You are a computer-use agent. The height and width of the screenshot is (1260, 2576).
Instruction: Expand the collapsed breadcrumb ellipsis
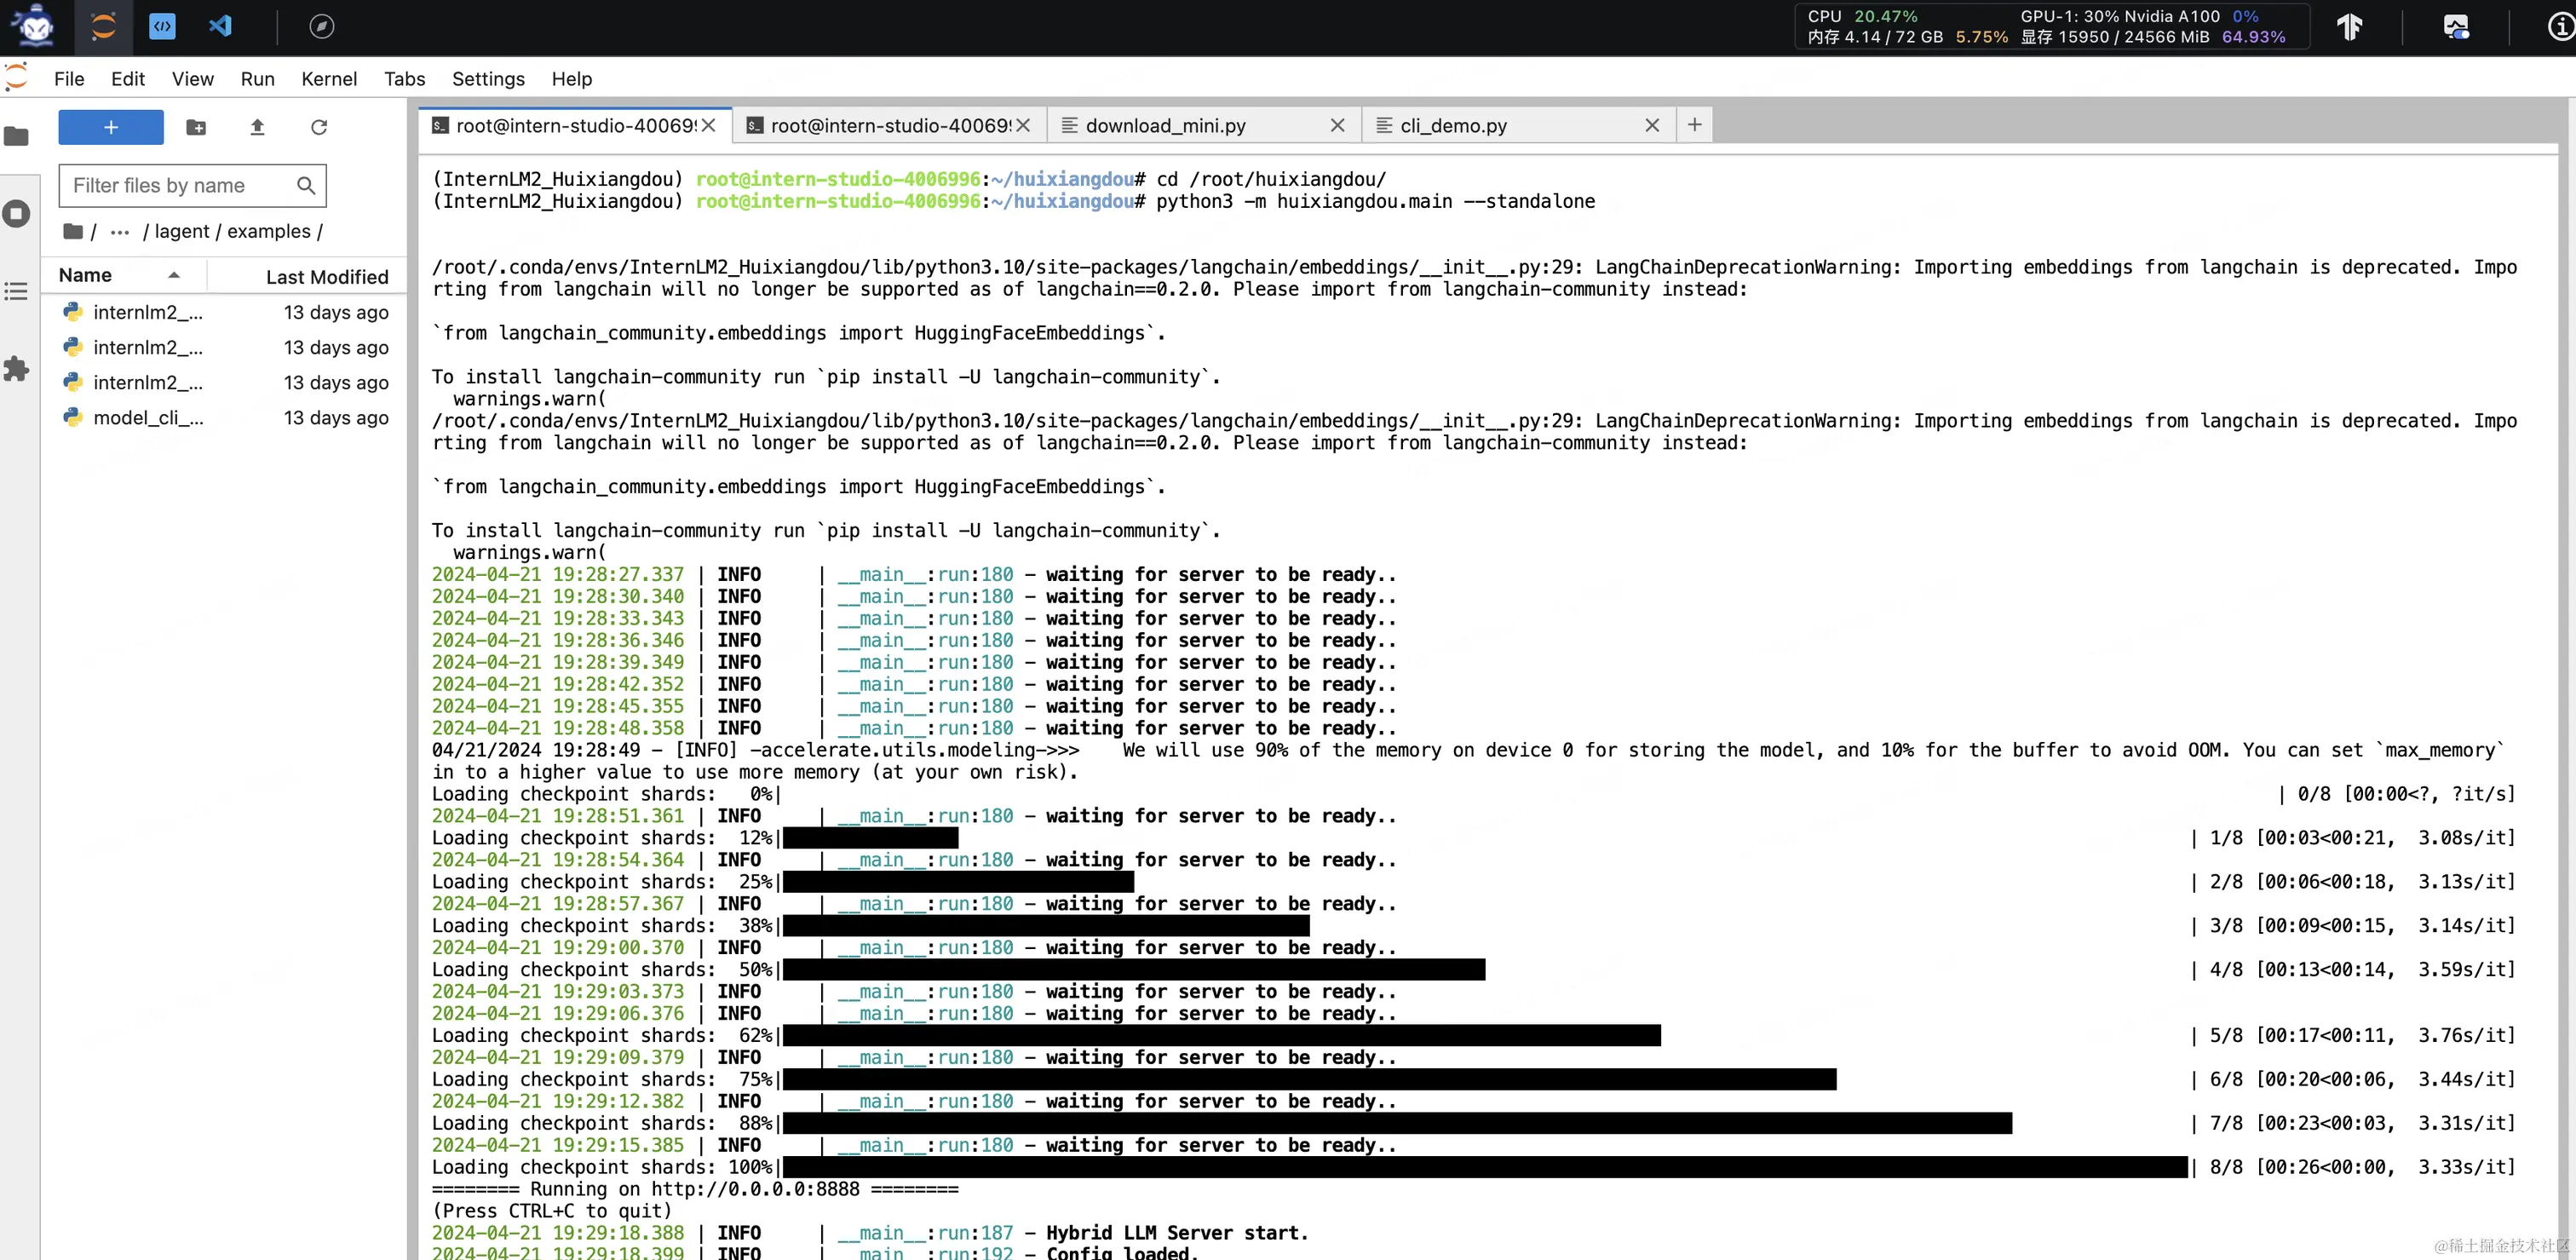tap(120, 232)
